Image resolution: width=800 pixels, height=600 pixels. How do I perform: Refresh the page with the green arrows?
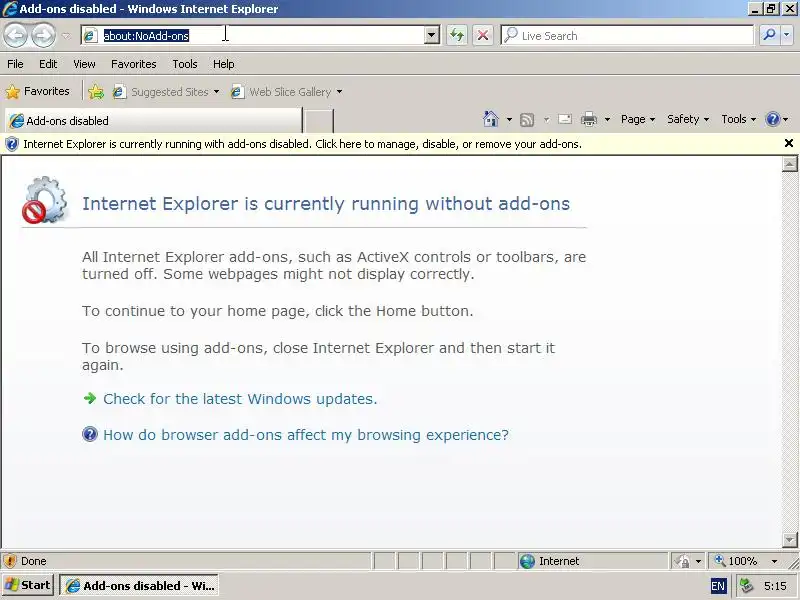coord(457,35)
